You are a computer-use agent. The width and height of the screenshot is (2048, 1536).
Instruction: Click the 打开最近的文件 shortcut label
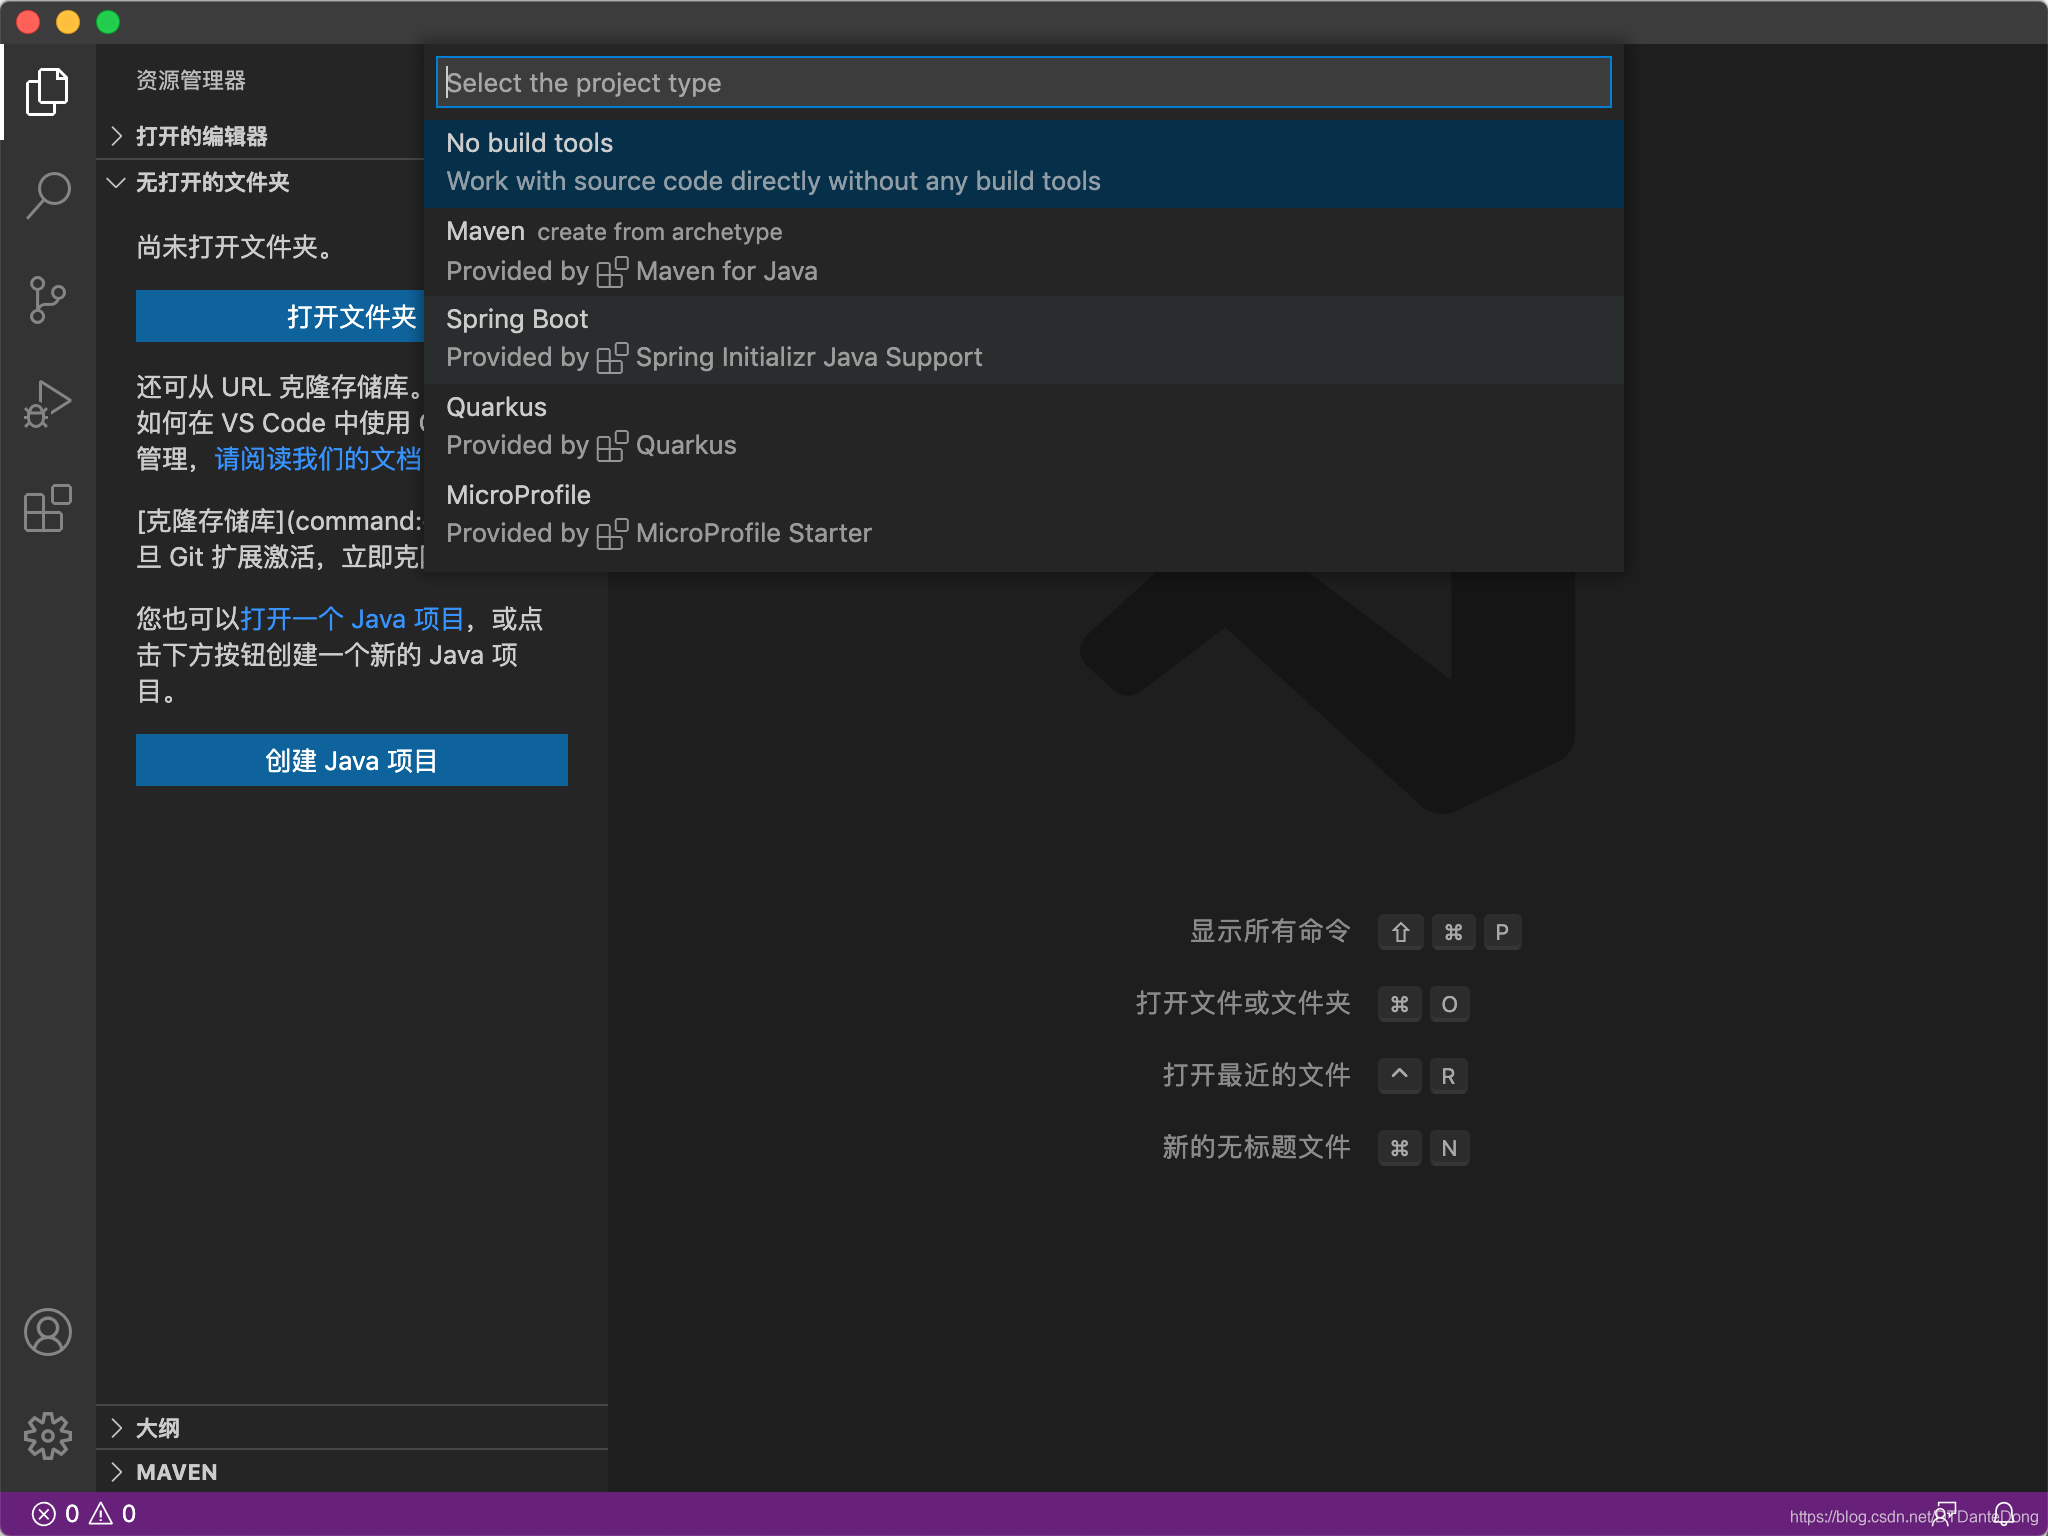click(1256, 1075)
